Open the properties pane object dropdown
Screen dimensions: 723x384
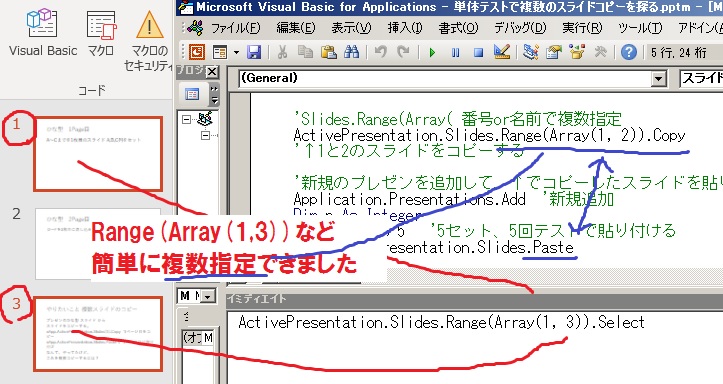(x=207, y=296)
